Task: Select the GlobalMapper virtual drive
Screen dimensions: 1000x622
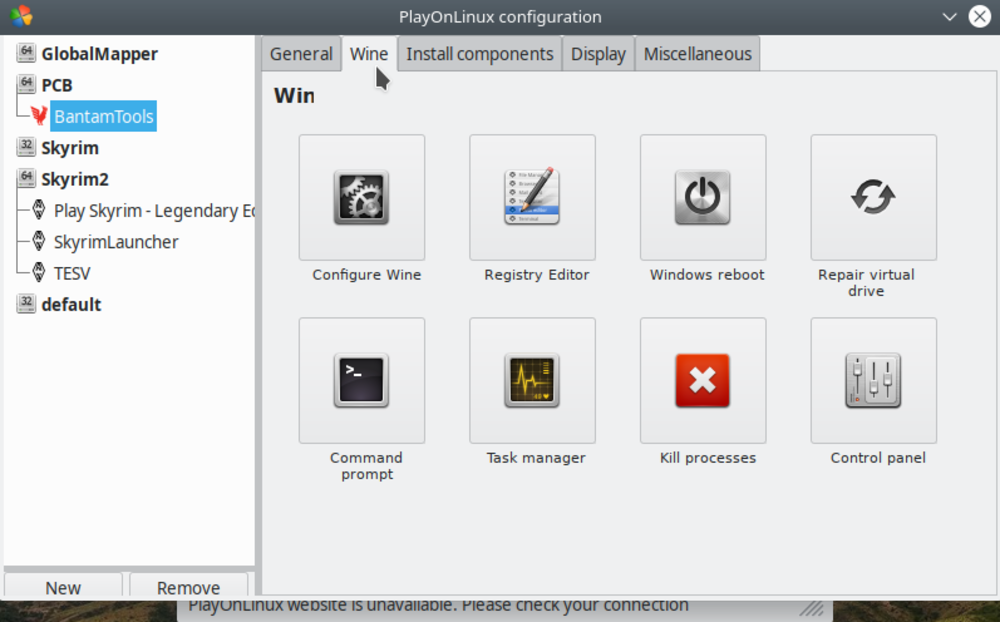Action: coord(99,54)
